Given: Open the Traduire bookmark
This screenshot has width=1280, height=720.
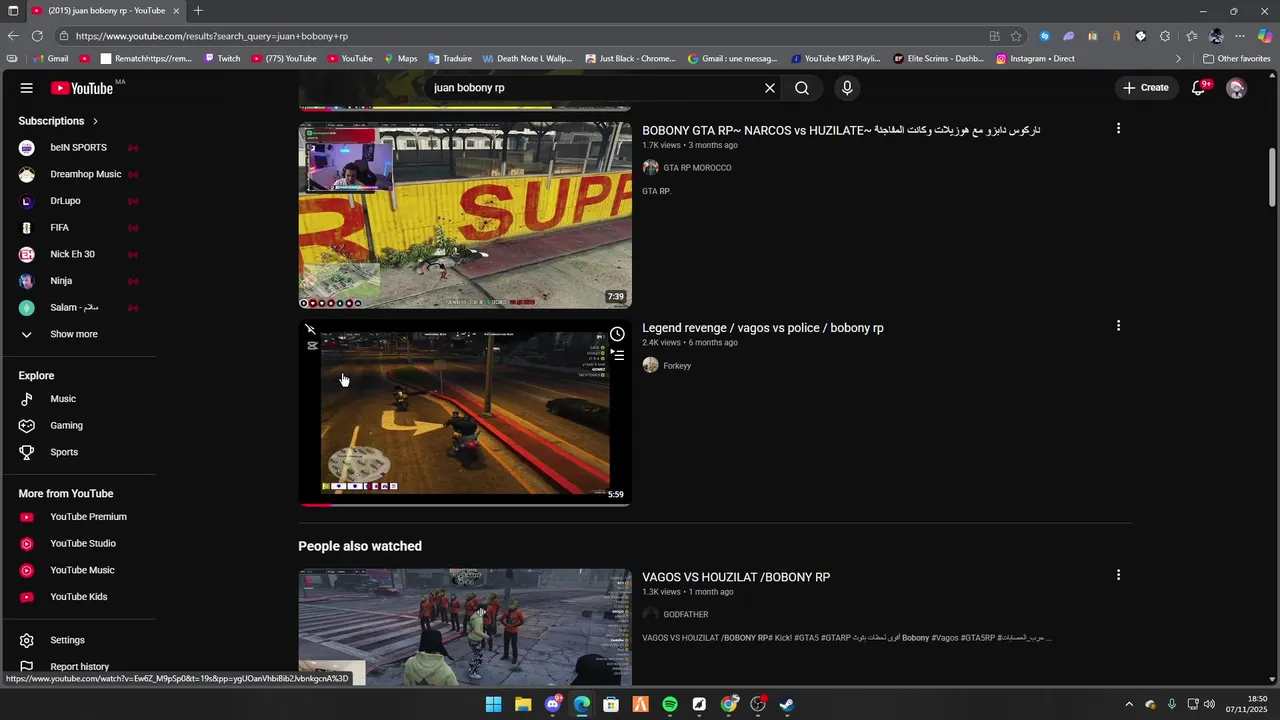Looking at the screenshot, I should pos(450,59).
